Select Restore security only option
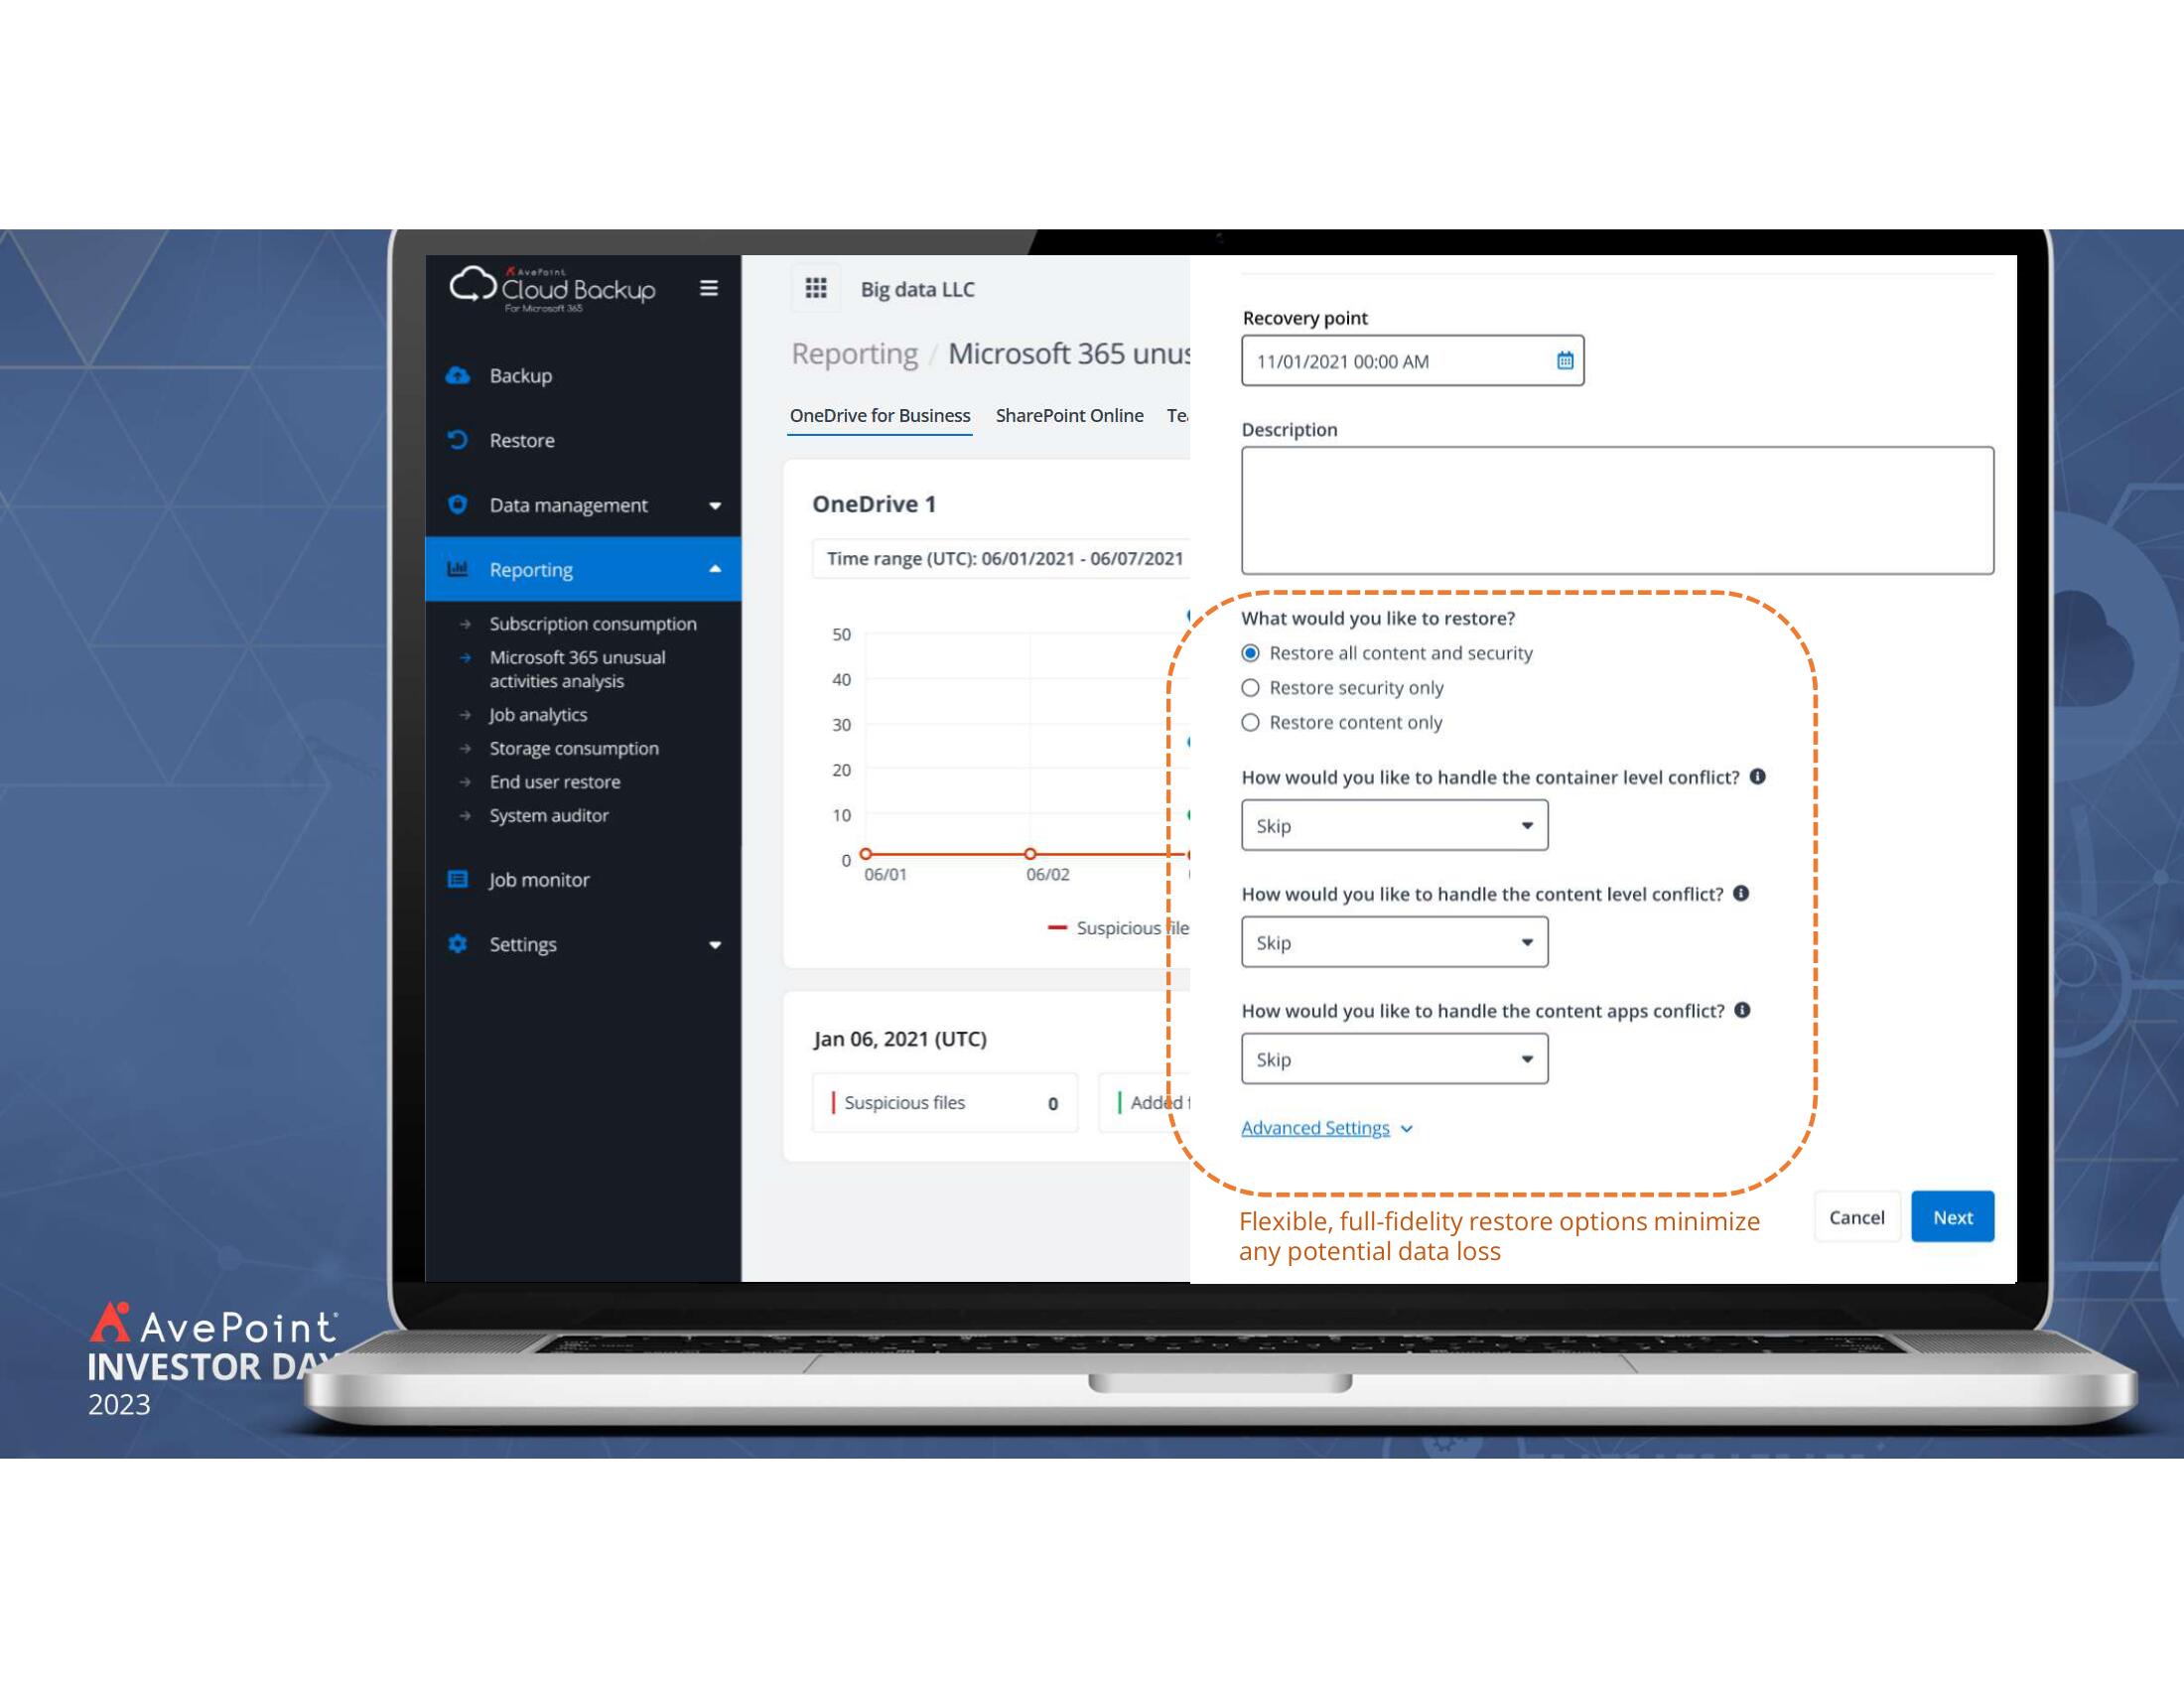The height and width of the screenshot is (1688, 2184). 1250,686
